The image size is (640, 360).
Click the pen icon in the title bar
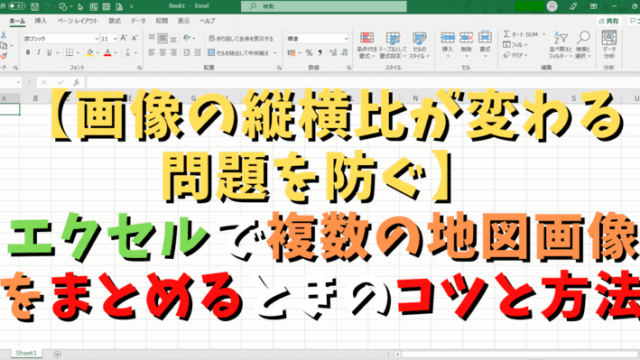coord(573,6)
